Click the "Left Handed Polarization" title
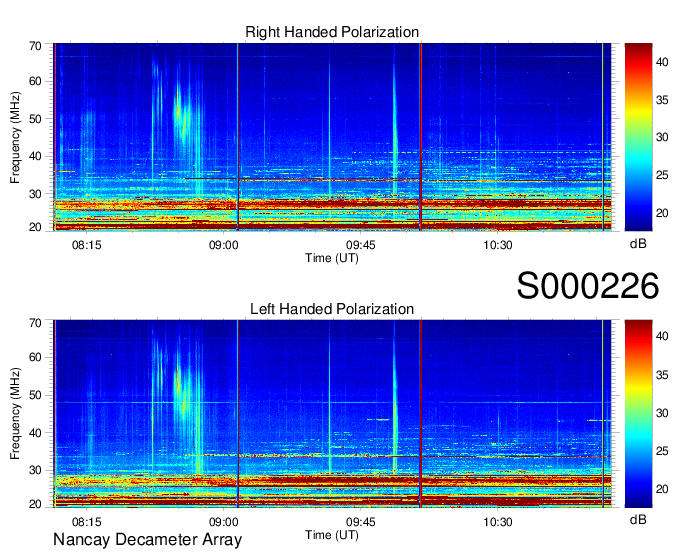The height and width of the screenshot is (552, 680). pos(332,309)
